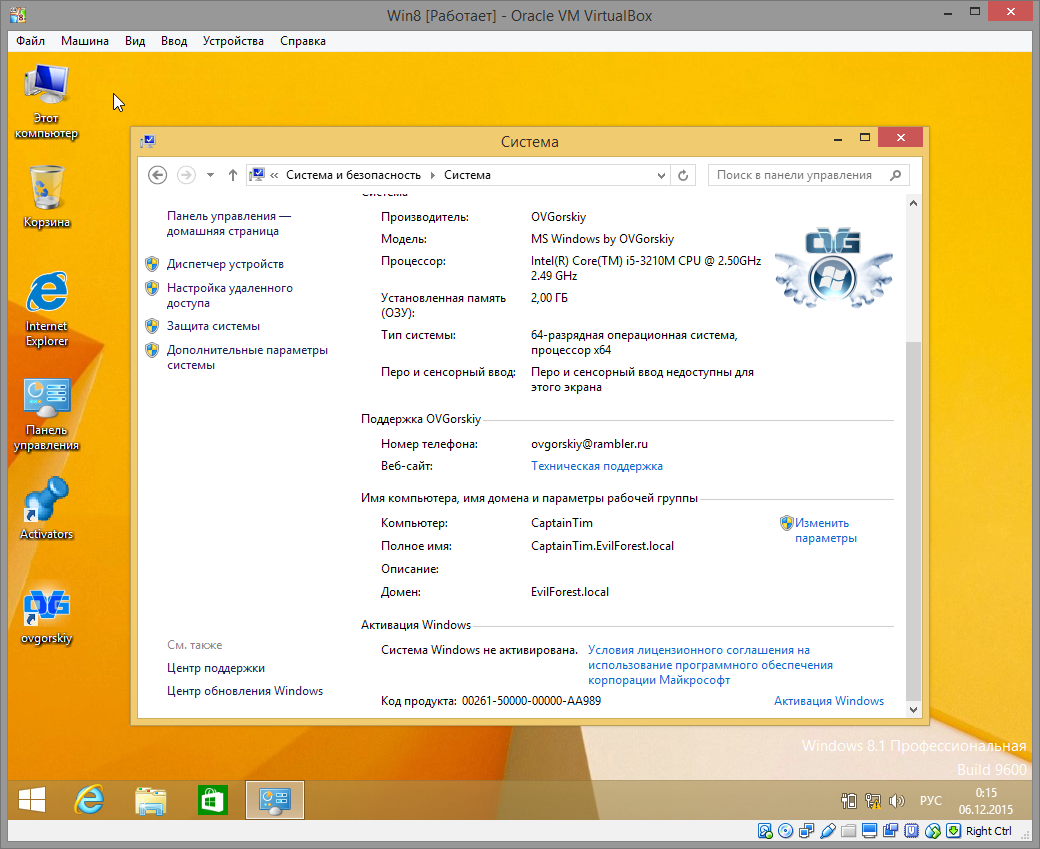Click the VirtualBox keyboard capture arrow icon
Image resolution: width=1040 pixels, height=849 pixels.
[953, 831]
